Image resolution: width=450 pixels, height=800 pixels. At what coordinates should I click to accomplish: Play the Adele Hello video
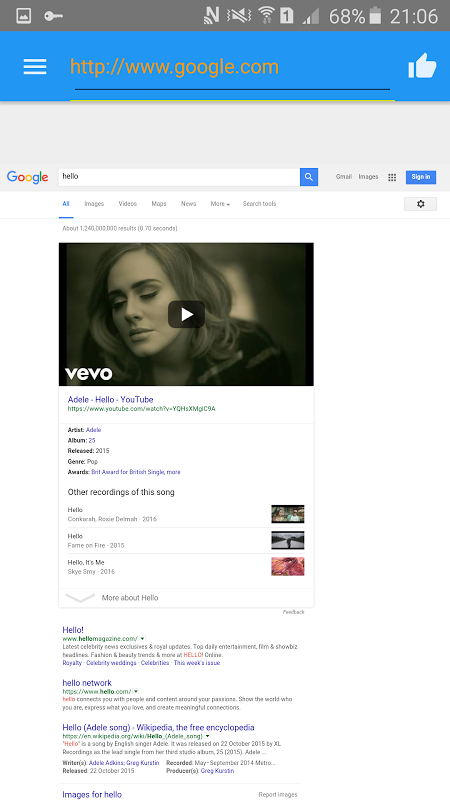(186, 314)
